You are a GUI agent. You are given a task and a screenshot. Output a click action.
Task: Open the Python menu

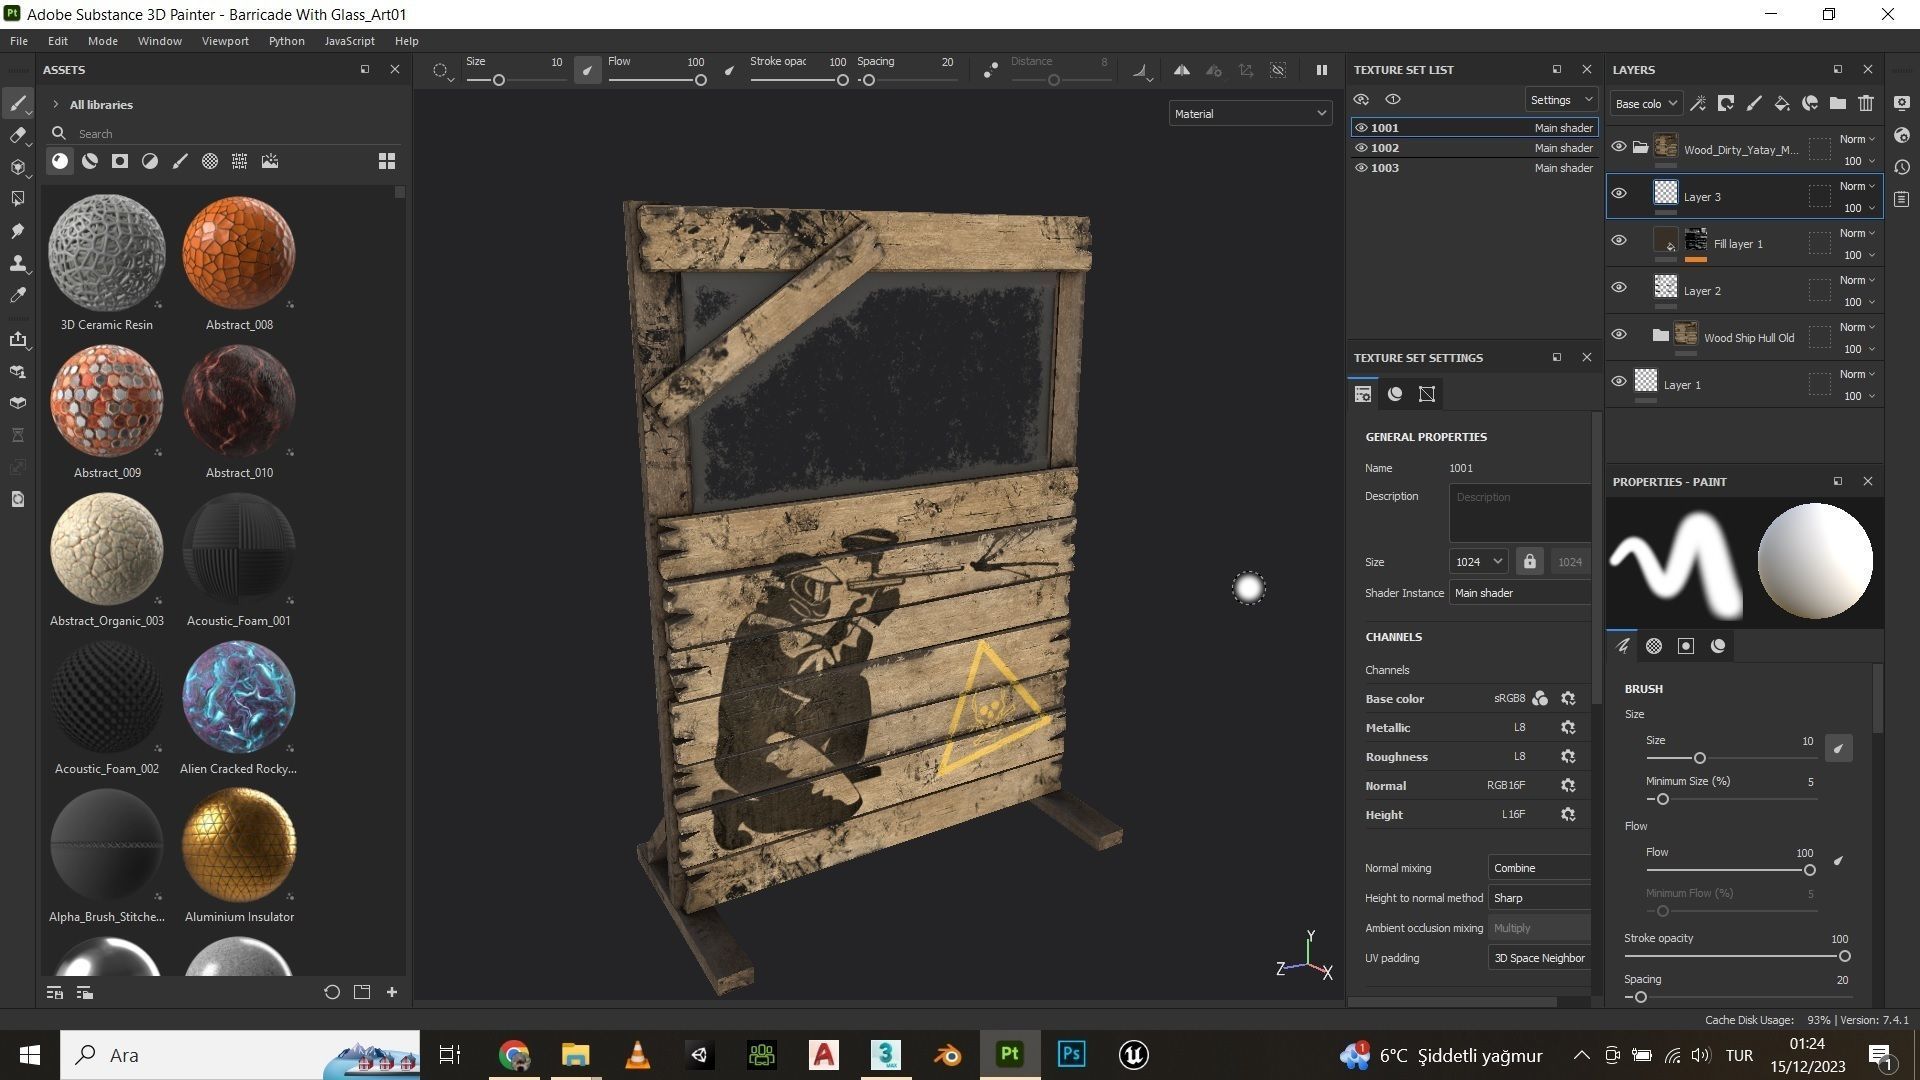coord(287,41)
